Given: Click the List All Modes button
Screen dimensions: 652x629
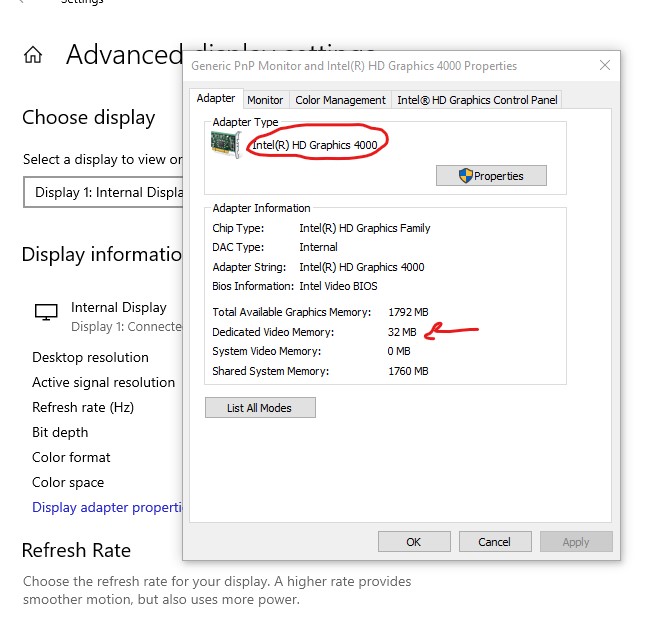Looking at the screenshot, I should click(x=260, y=408).
